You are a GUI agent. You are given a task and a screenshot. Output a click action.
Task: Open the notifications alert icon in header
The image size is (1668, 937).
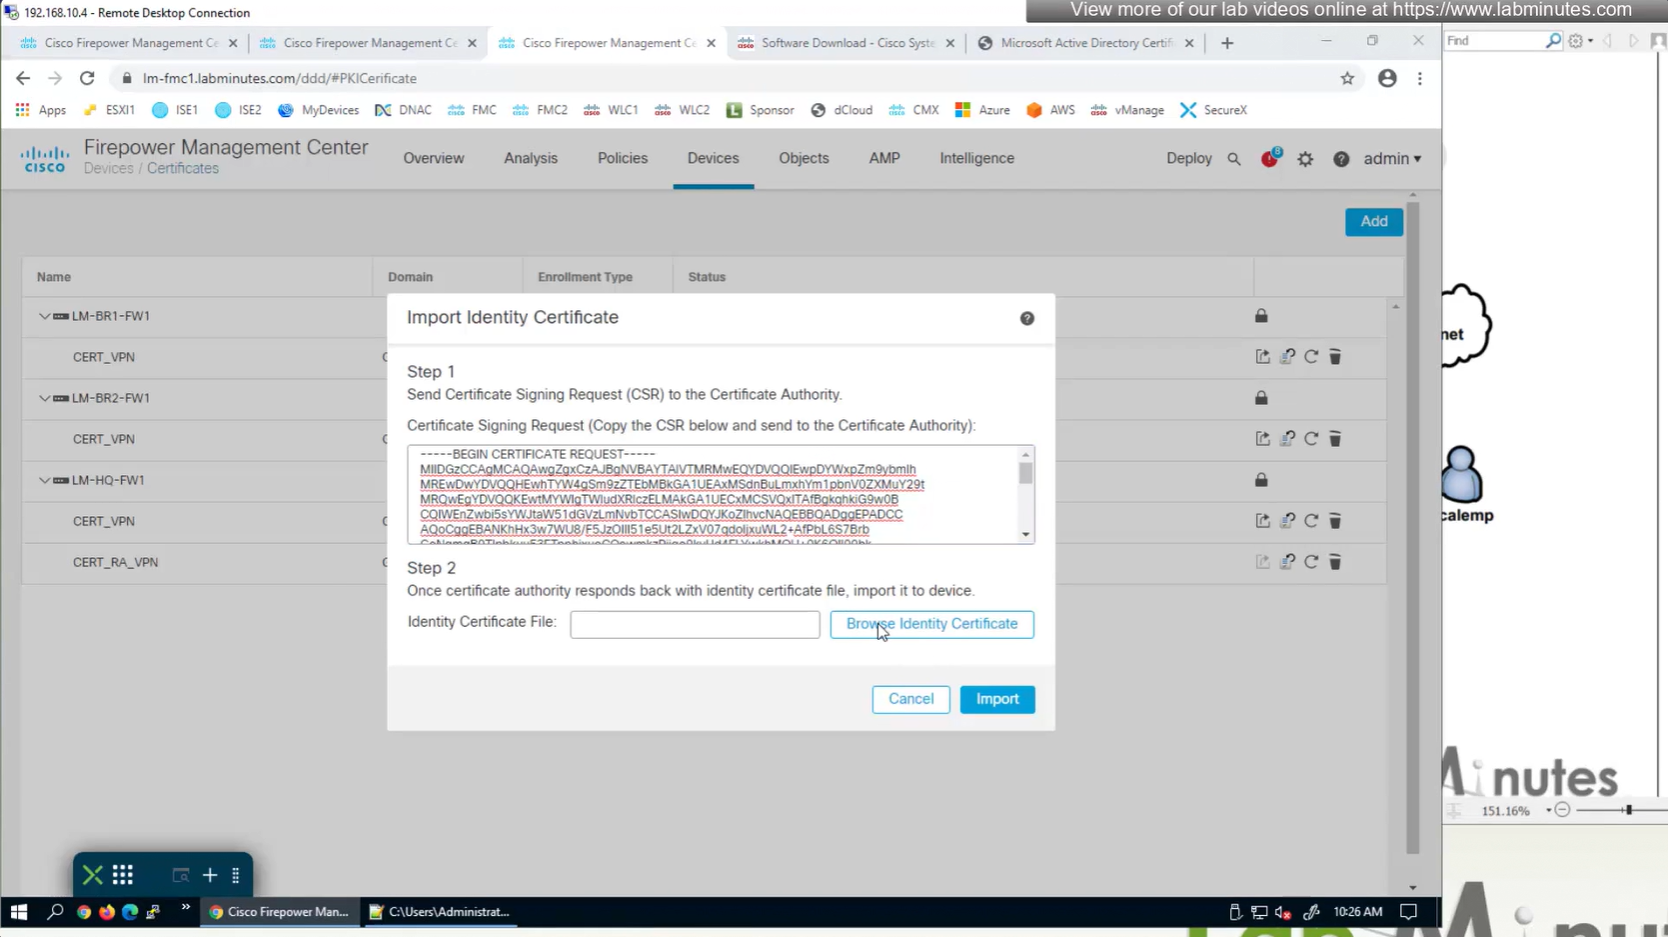point(1269,159)
